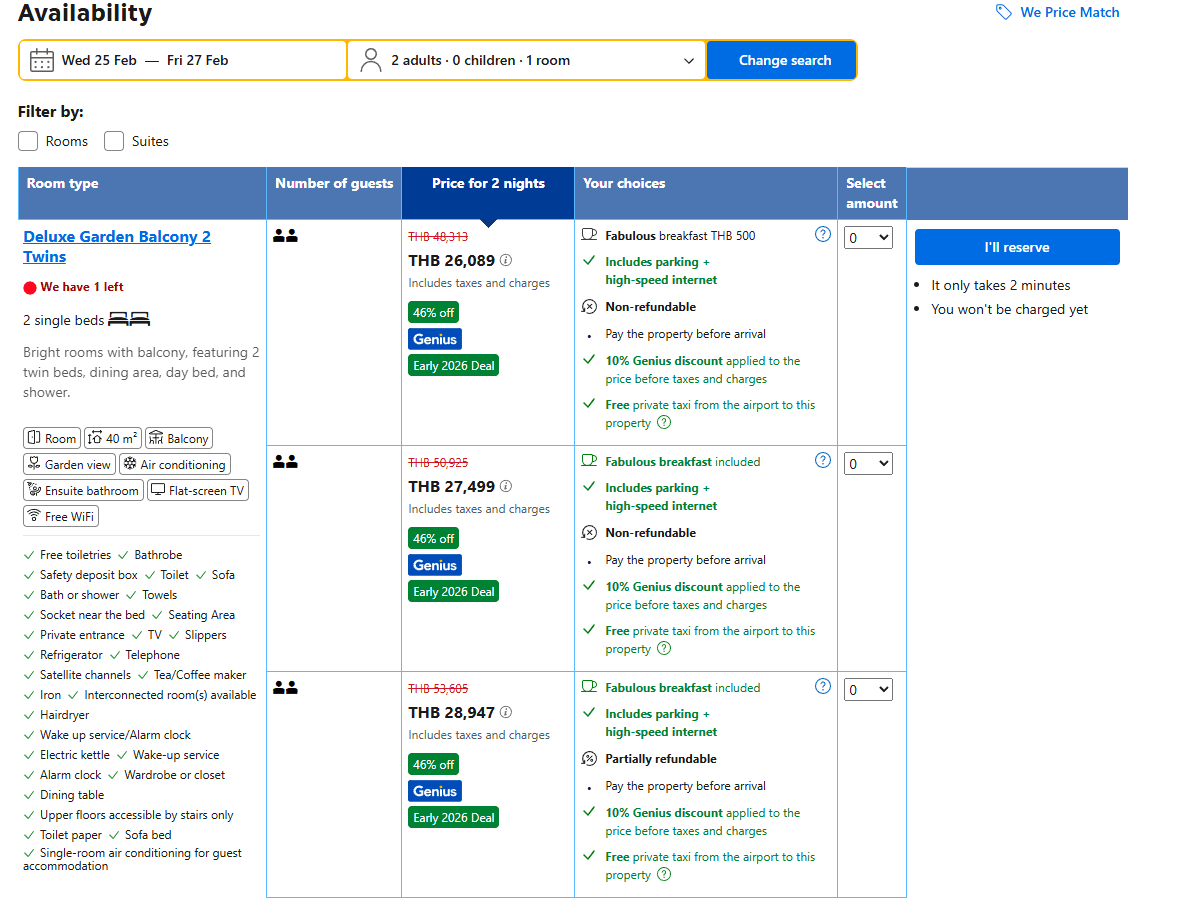Enable the Suites filter checkbox
1184x898 pixels.
pos(113,141)
